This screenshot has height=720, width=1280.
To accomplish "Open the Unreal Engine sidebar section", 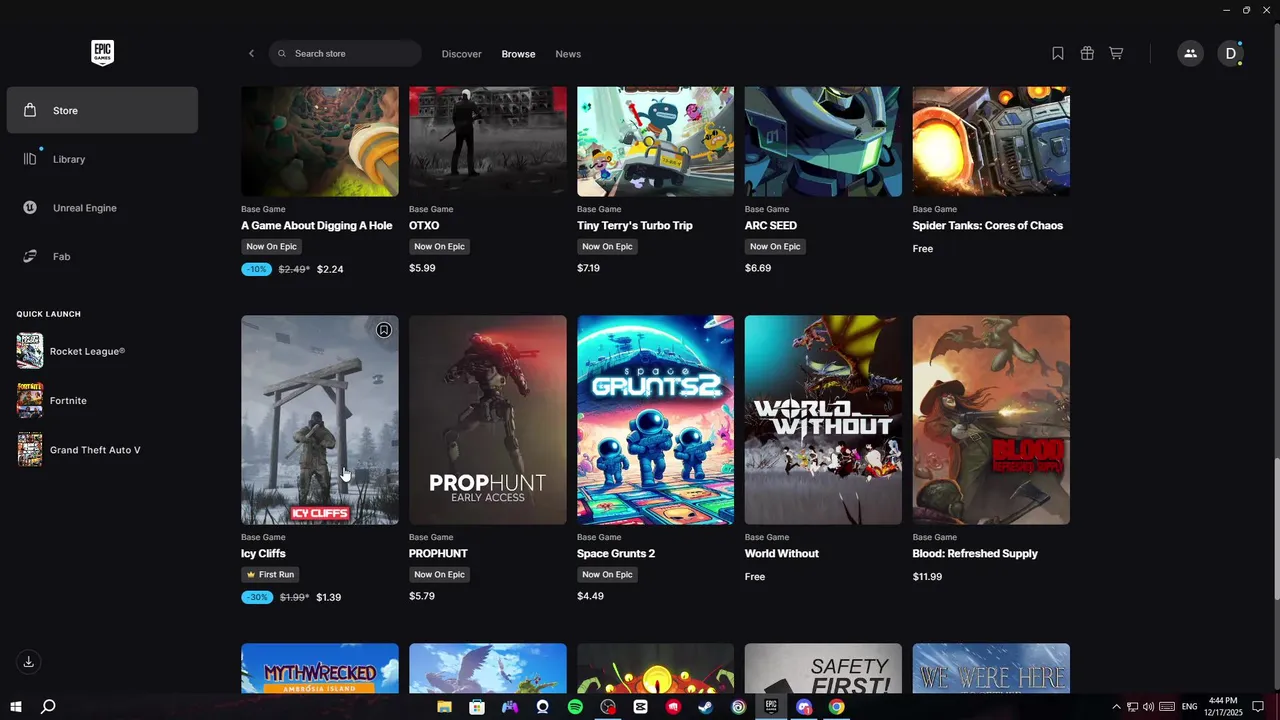I will (x=102, y=208).
